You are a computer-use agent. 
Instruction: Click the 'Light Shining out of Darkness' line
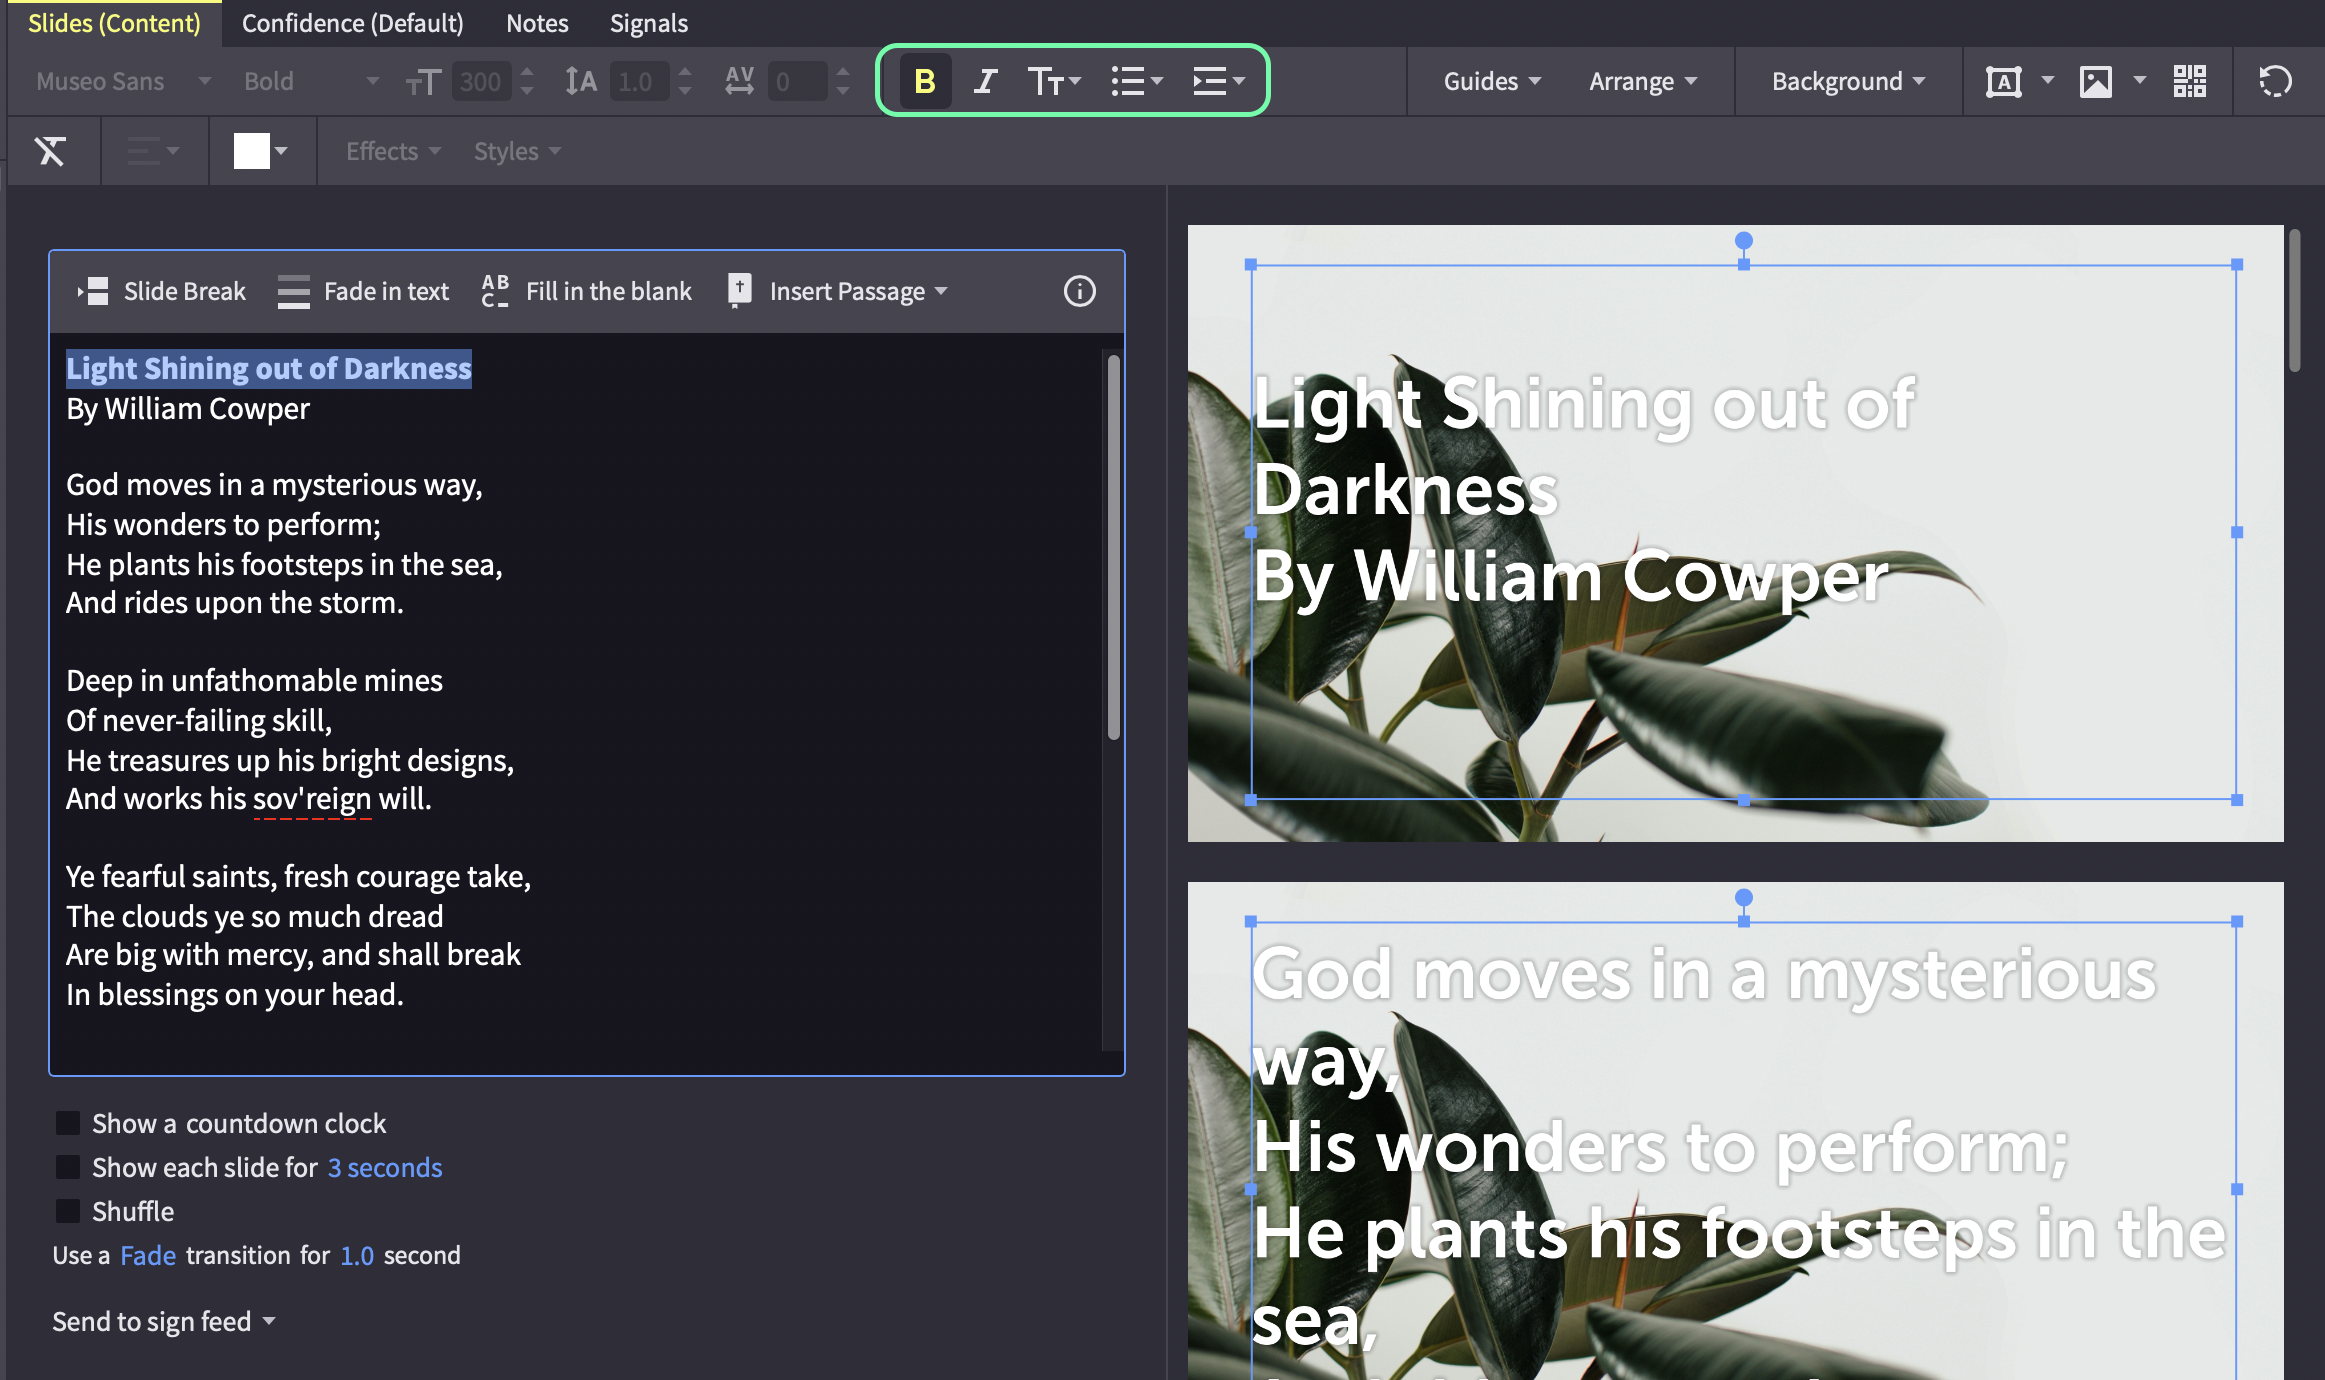(268, 368)
